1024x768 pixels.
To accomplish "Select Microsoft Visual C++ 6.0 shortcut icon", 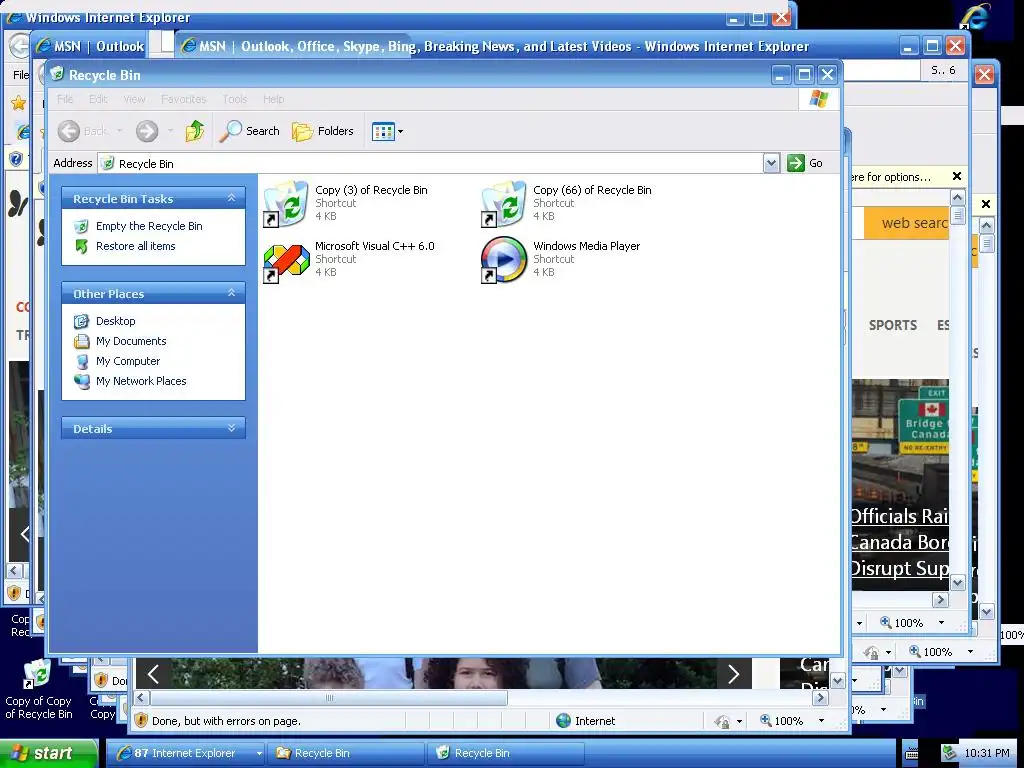I will tap(286, 262).
